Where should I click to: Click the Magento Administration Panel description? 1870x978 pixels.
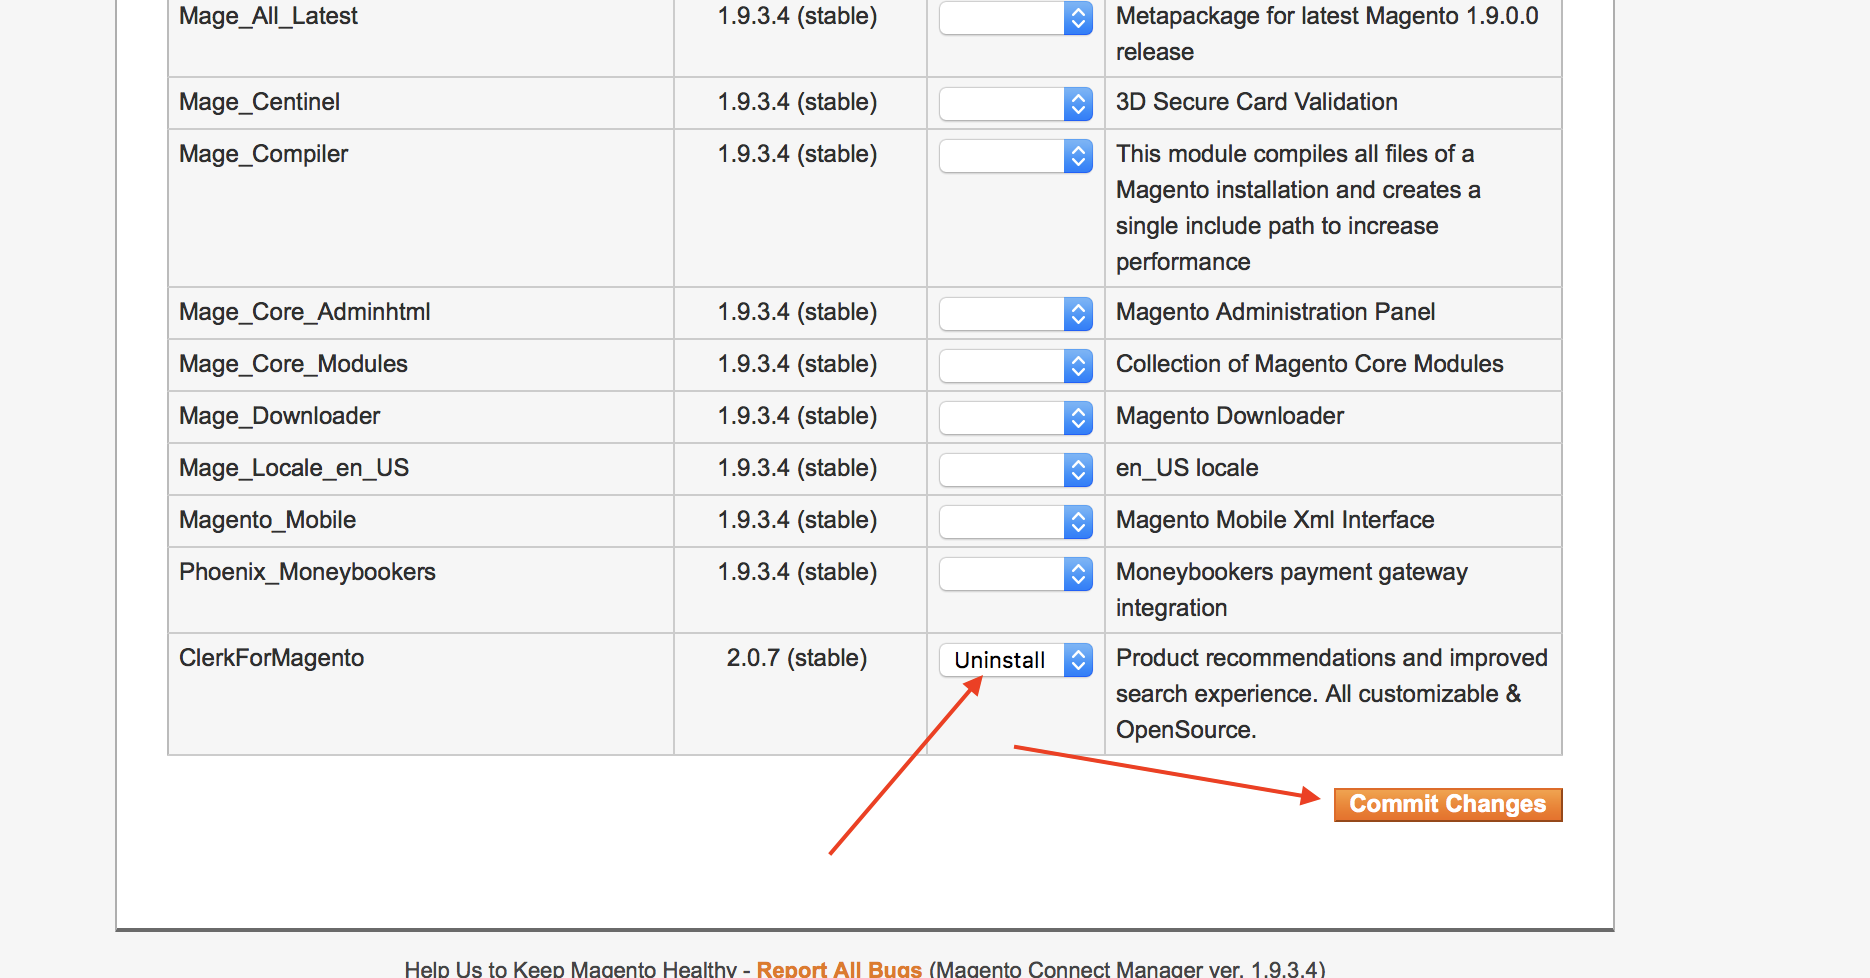pos(1275,312)
